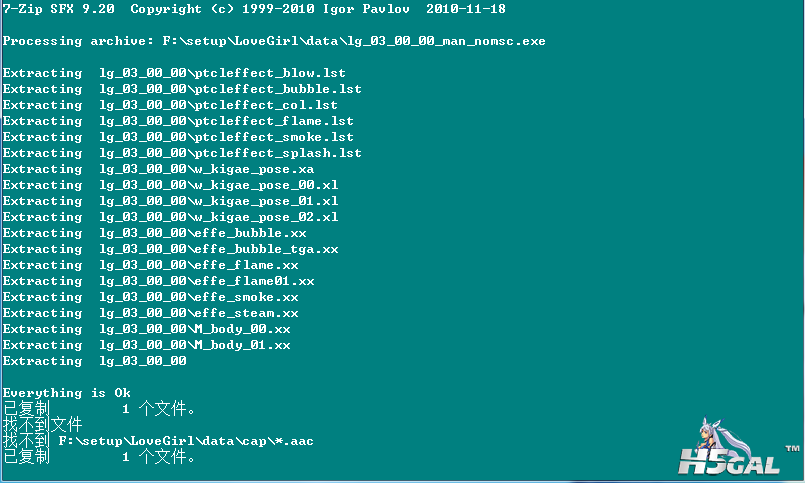Screen dimensions: 805x483
Task: Select the ptcleffect_col.lst line
Action: tap(170, 105)
